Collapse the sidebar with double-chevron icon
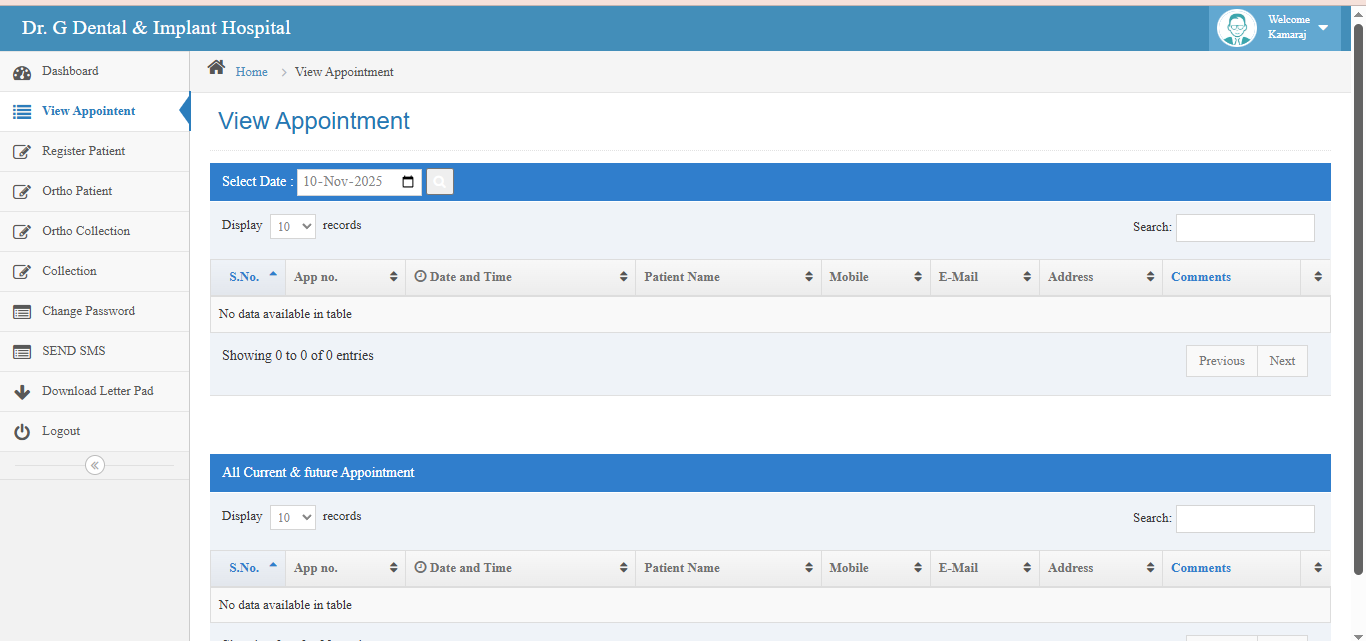The width and height of the screenshot is (1366, 641). (x=95, y=465)
